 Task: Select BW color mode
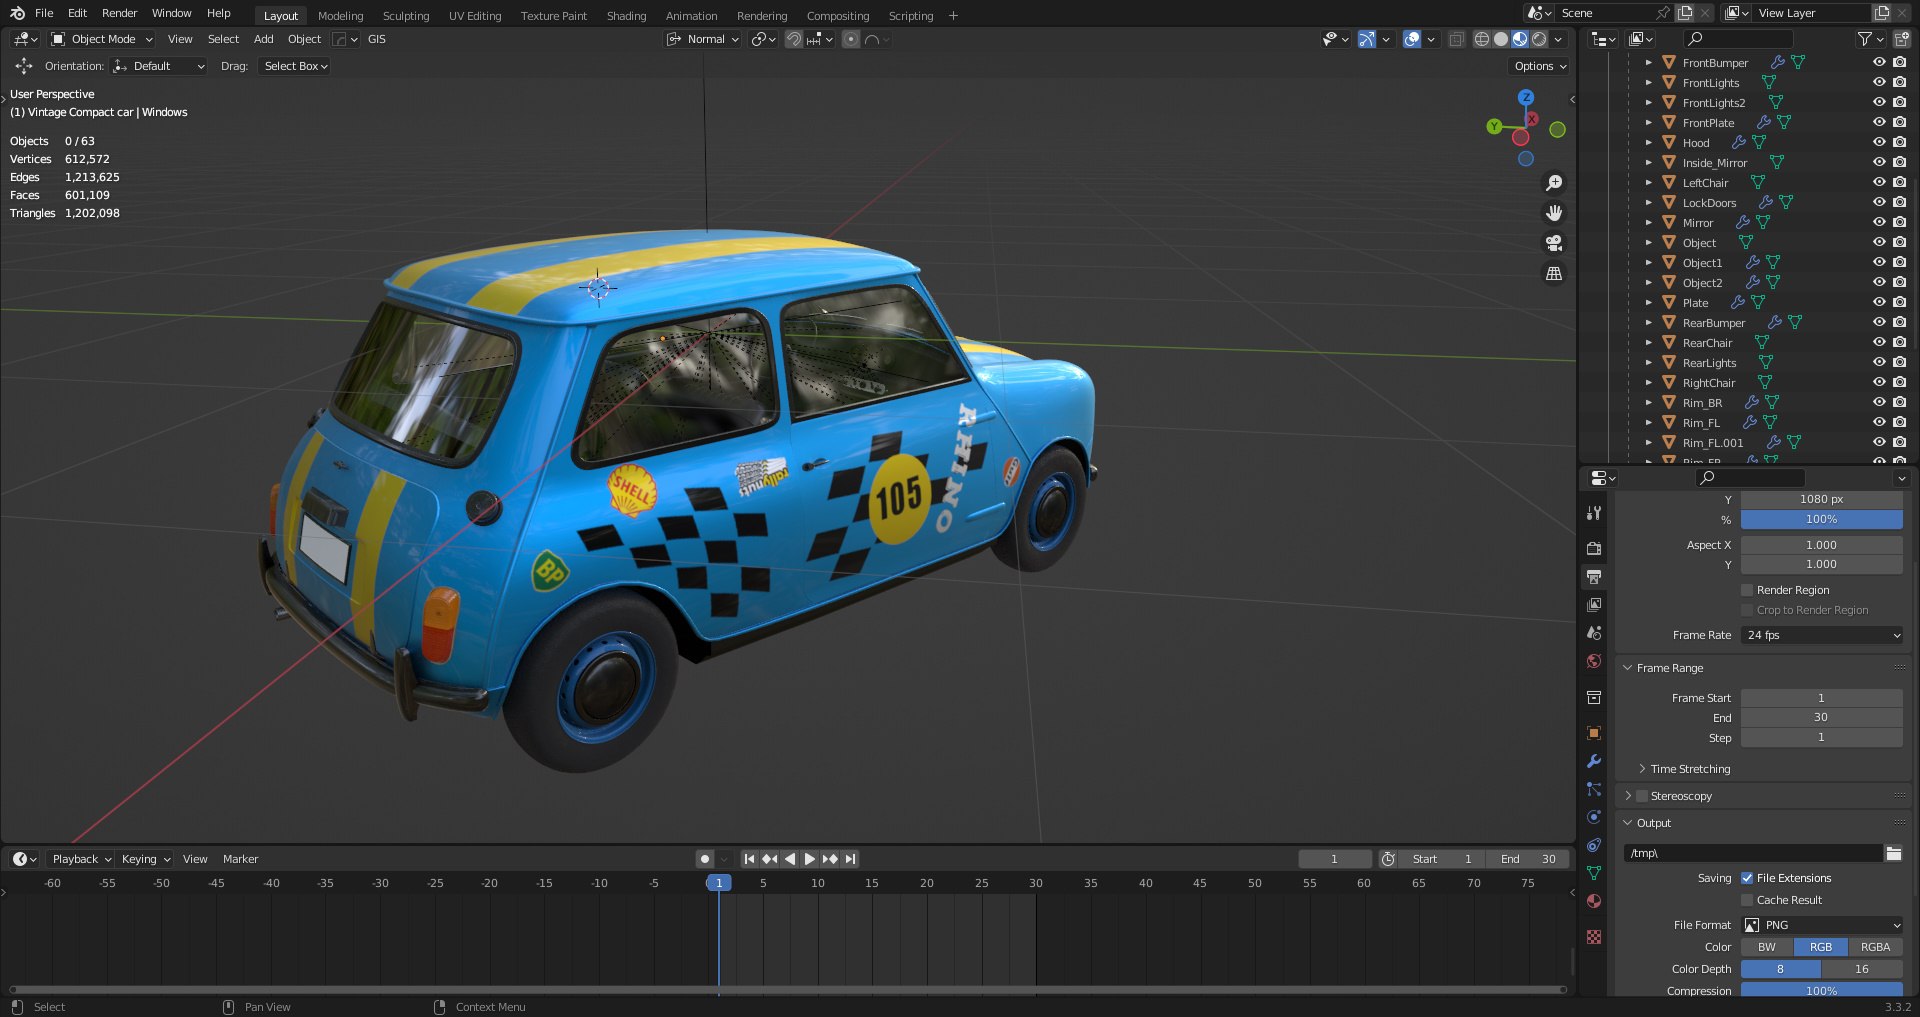(x=1767, y=947)
